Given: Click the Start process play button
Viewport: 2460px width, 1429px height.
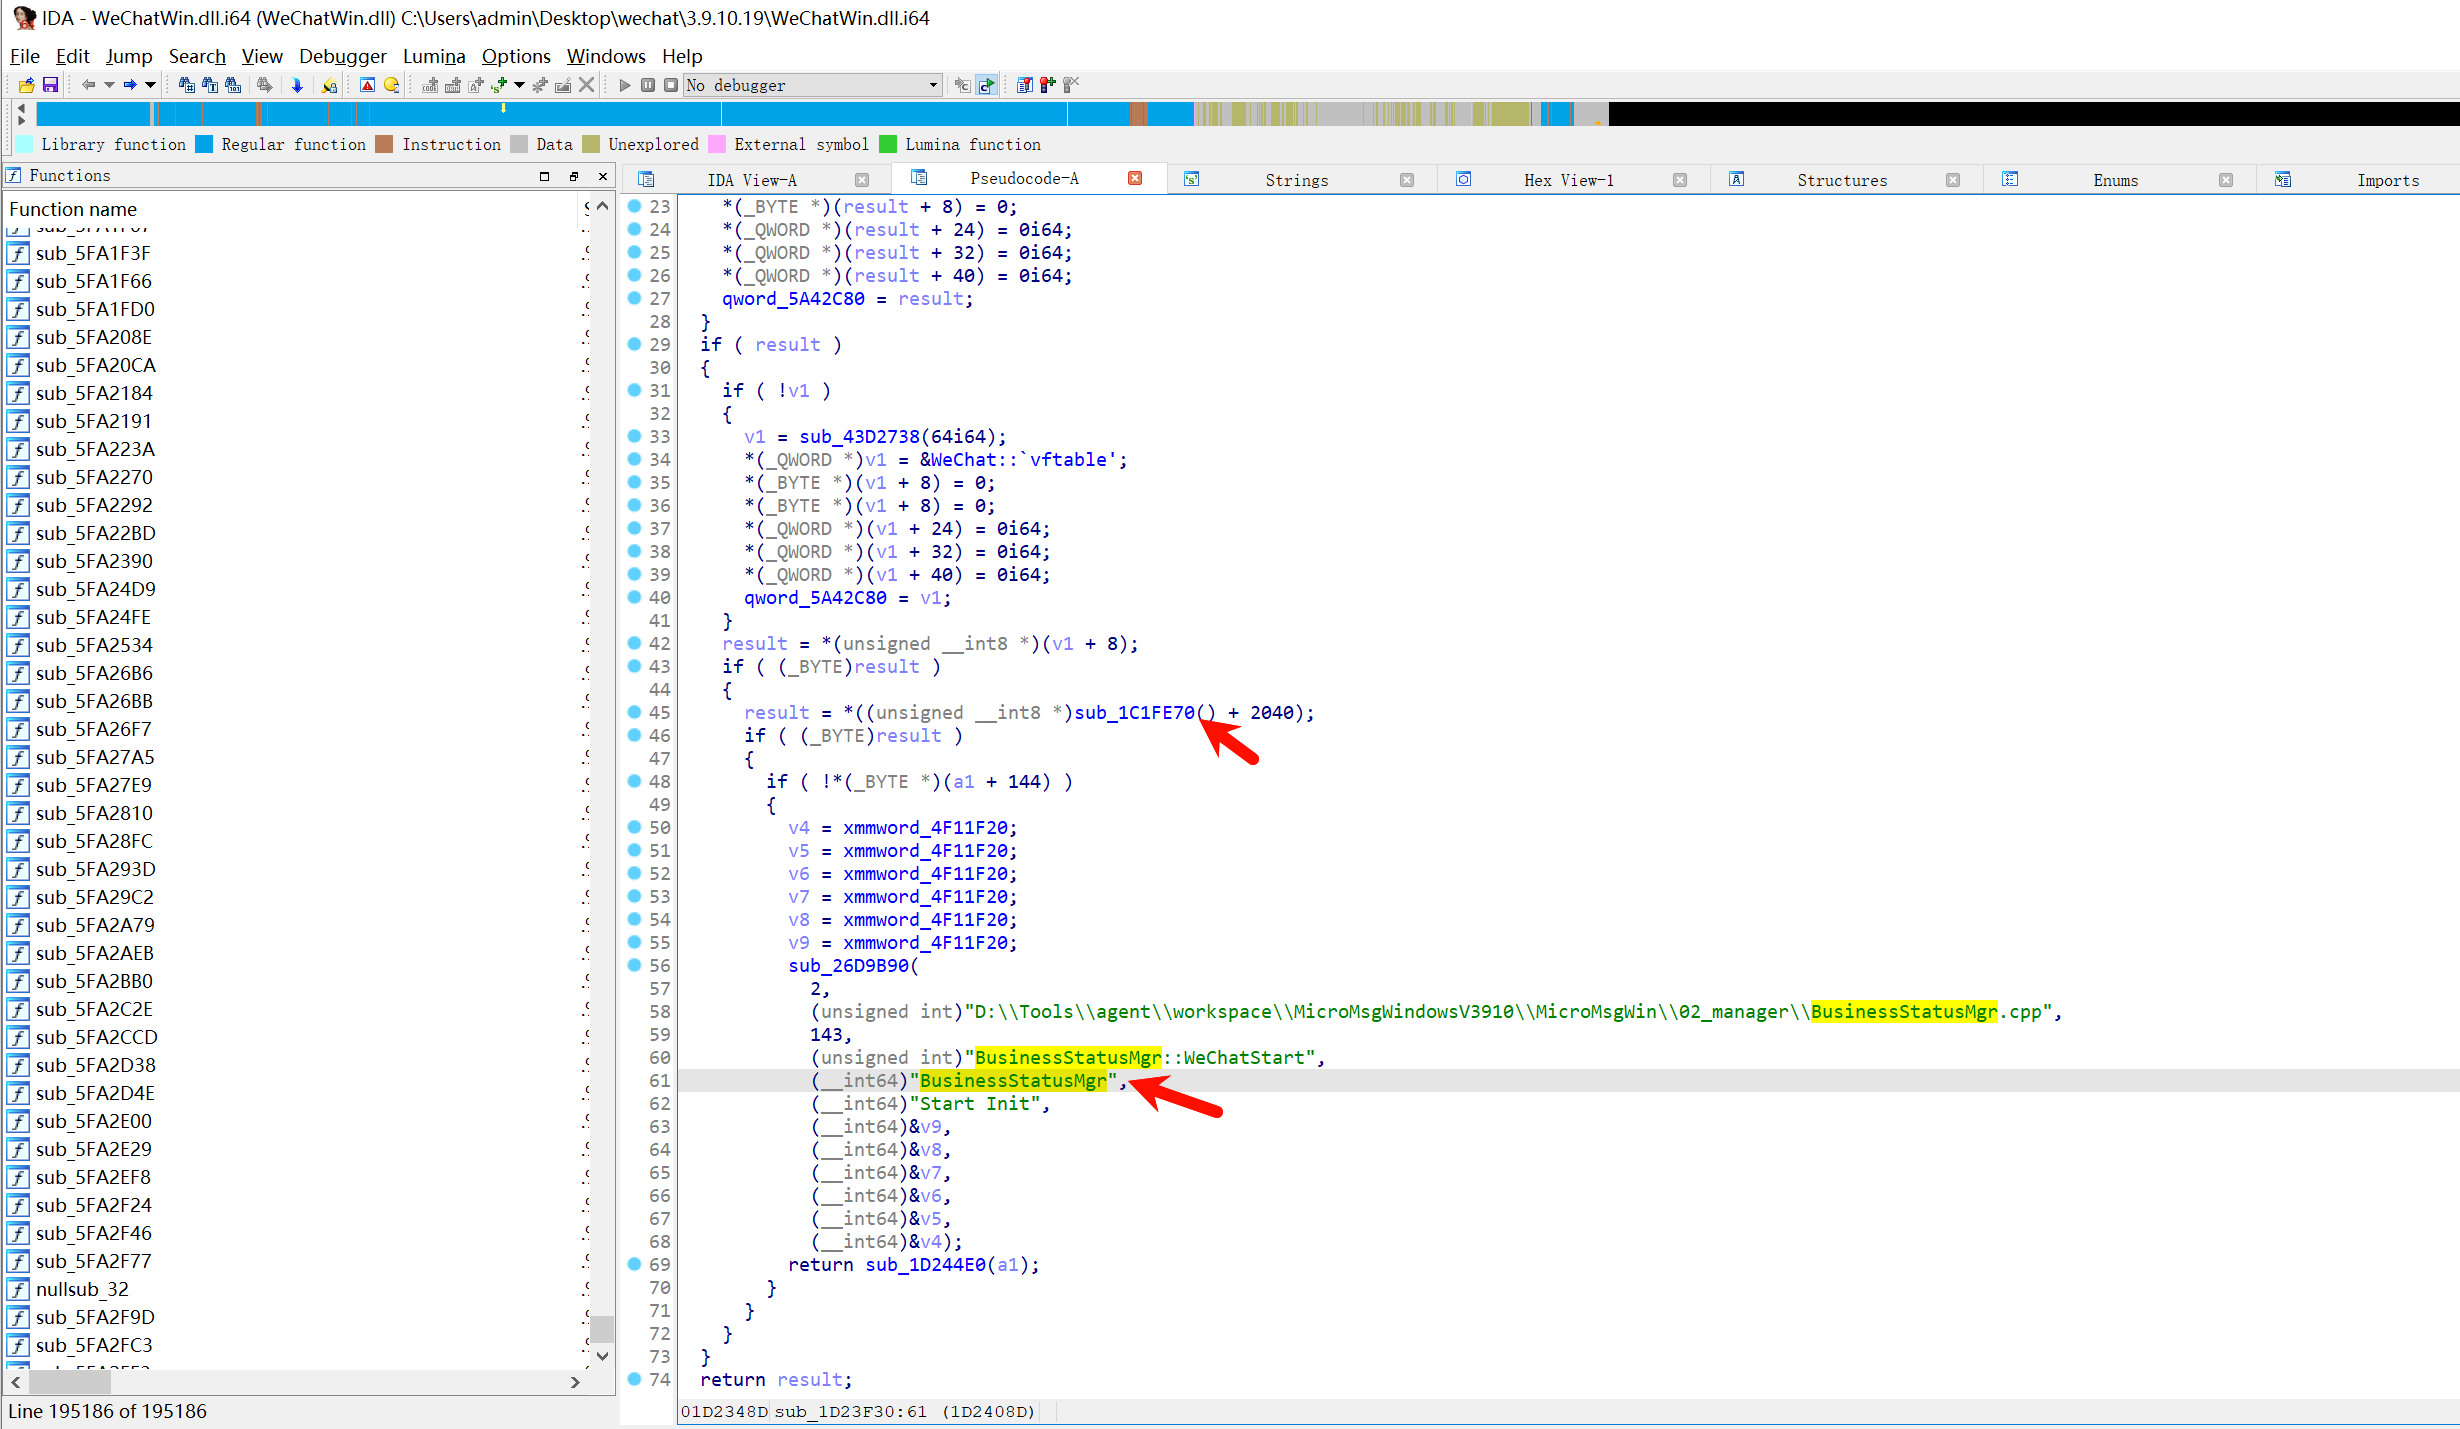Looking at the screenshot, I should [x=625, y=85].
